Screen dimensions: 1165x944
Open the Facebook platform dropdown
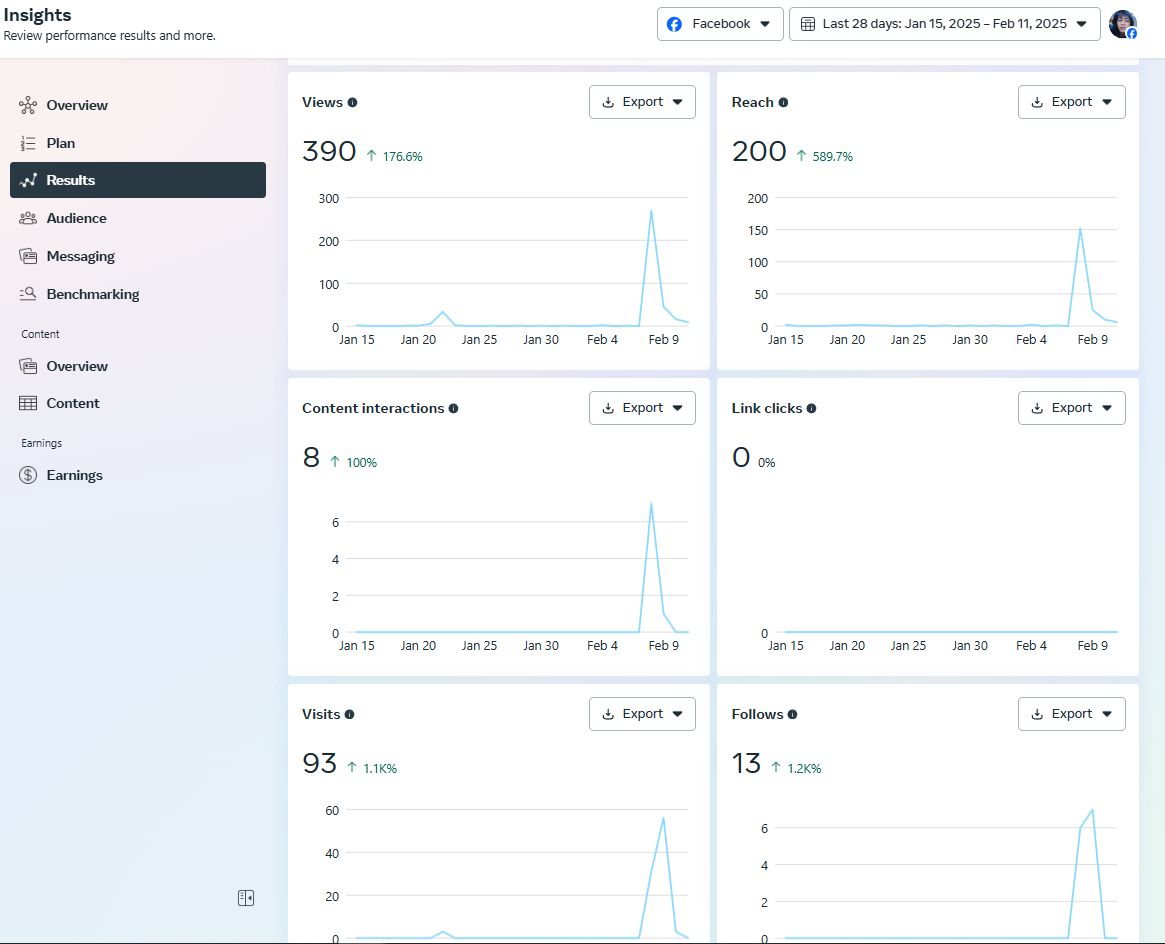point(720,24)
